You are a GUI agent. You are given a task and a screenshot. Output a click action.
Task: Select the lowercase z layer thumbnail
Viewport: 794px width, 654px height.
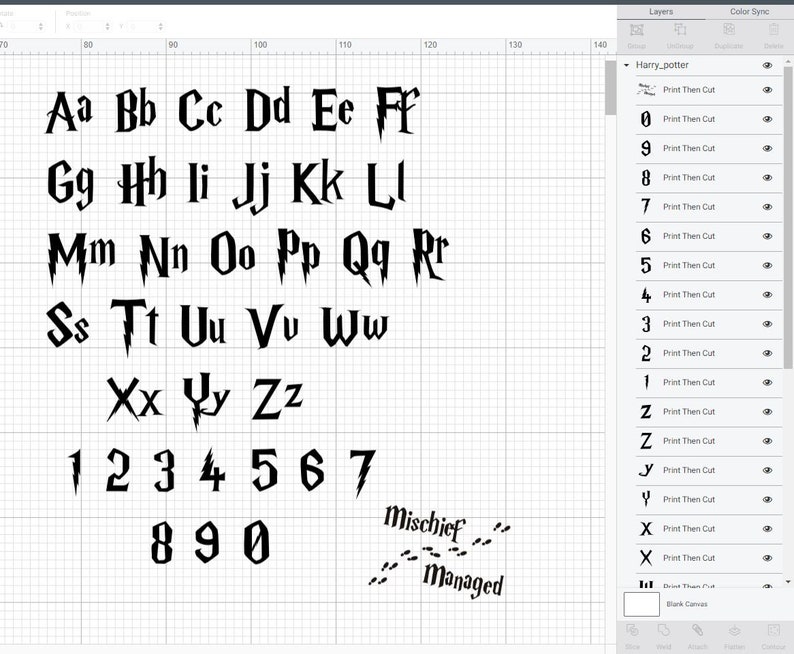[646, 412]
